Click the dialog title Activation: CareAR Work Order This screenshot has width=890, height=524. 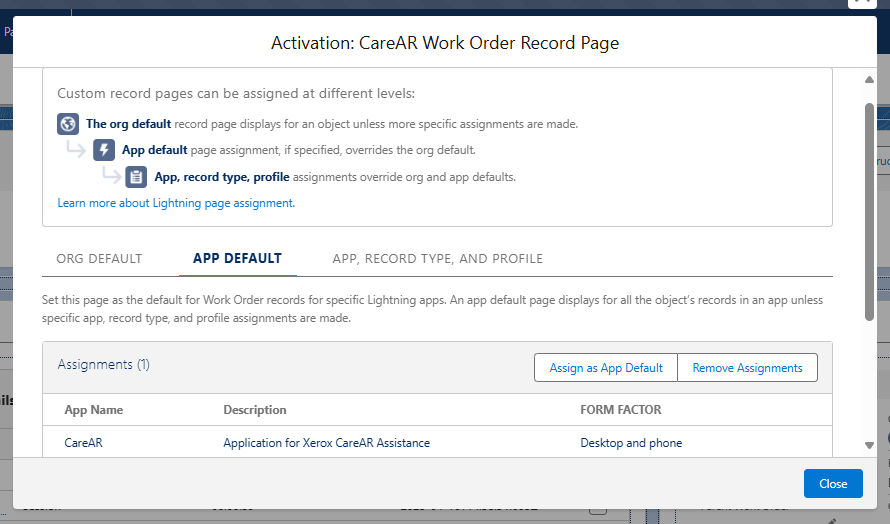click(x=445, y=43)
